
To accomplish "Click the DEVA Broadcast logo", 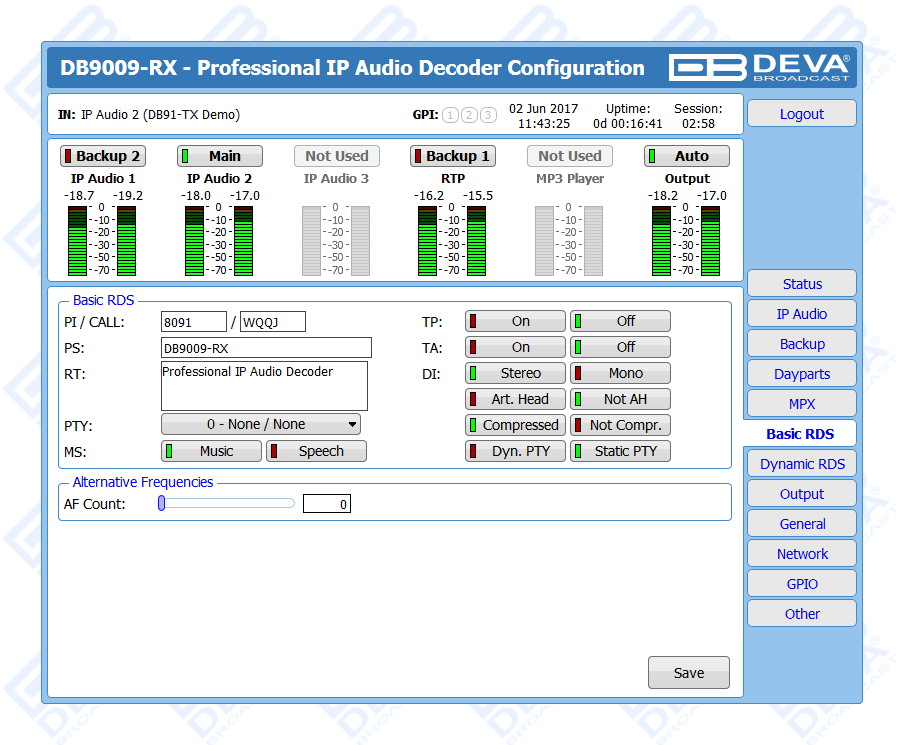I will pos(760,67).
